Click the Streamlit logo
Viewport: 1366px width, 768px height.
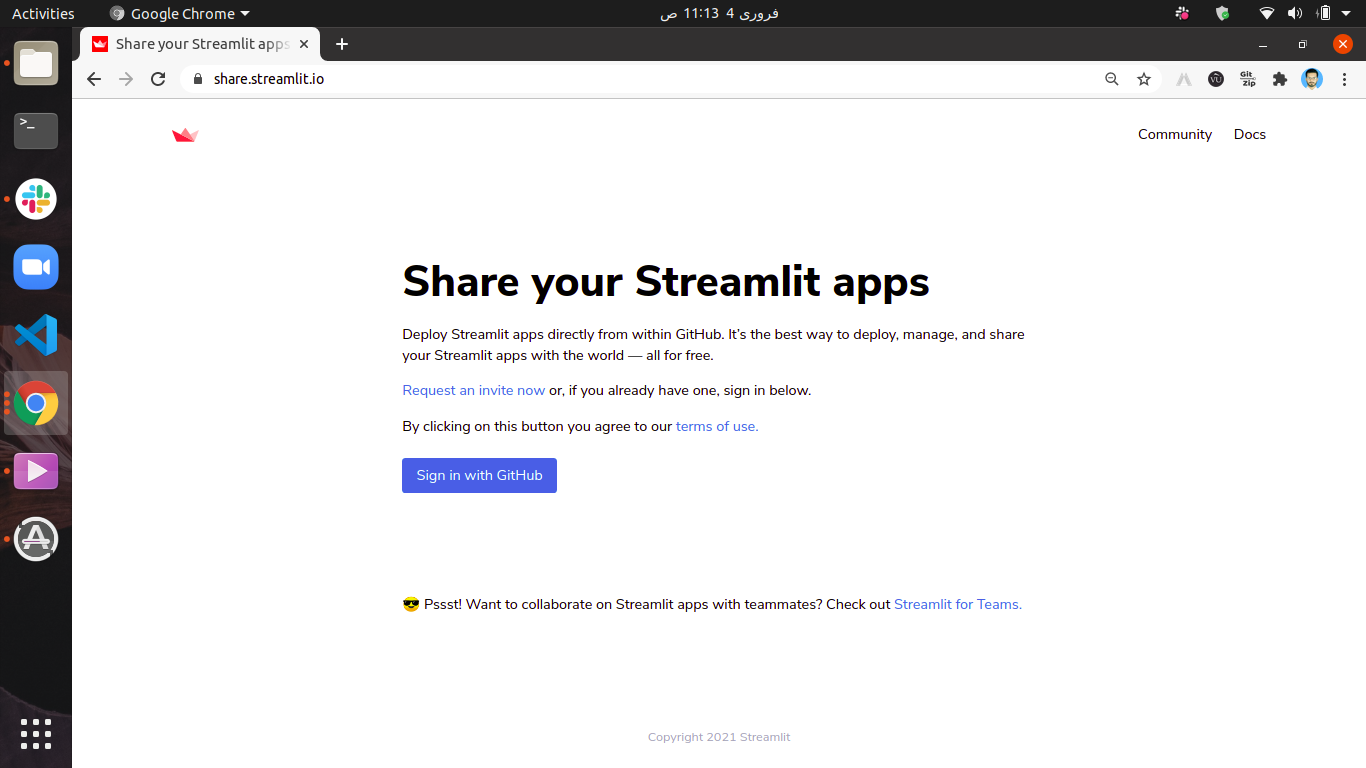[x=185, y=134]
